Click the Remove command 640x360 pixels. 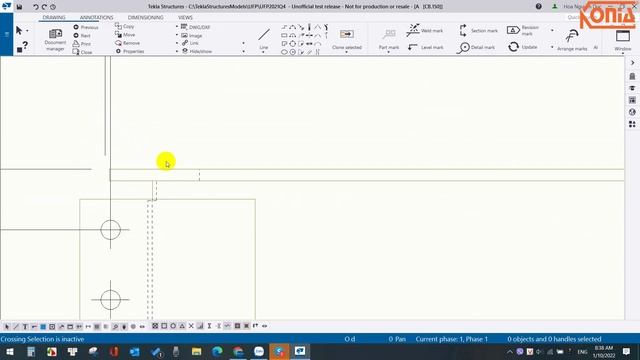pos(127,43)
